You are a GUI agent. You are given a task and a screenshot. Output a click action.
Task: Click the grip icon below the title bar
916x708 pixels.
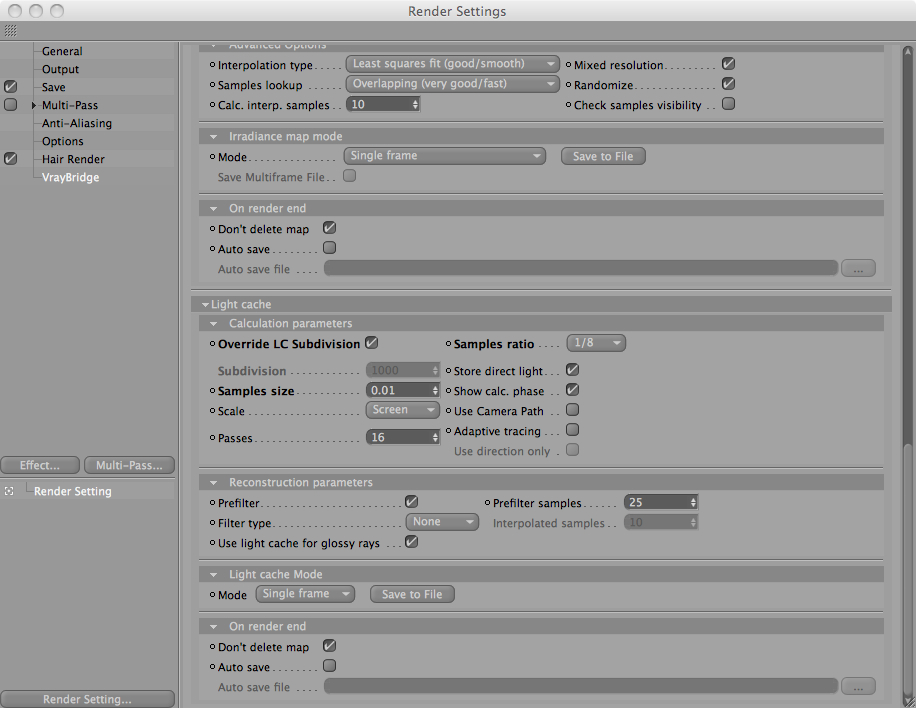[x=11, y=30]
